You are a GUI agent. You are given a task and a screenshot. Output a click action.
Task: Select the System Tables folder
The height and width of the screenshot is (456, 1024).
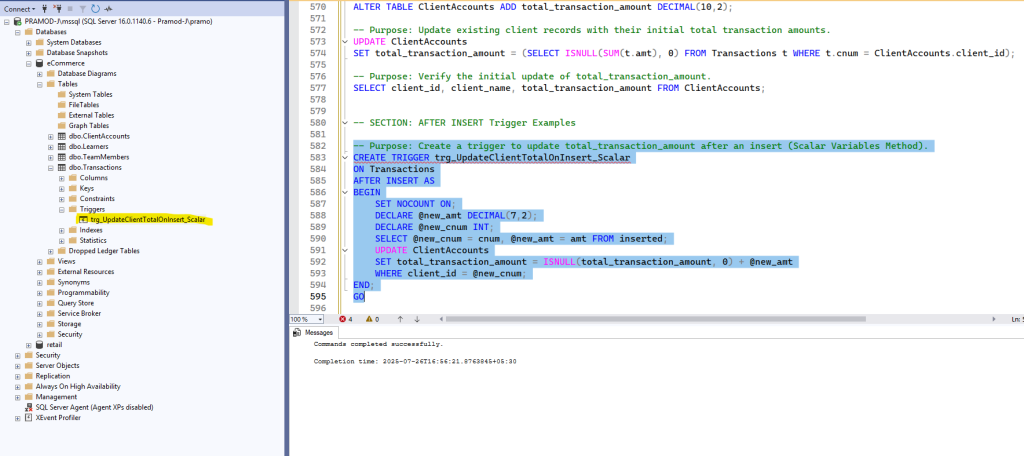point(90,95)
